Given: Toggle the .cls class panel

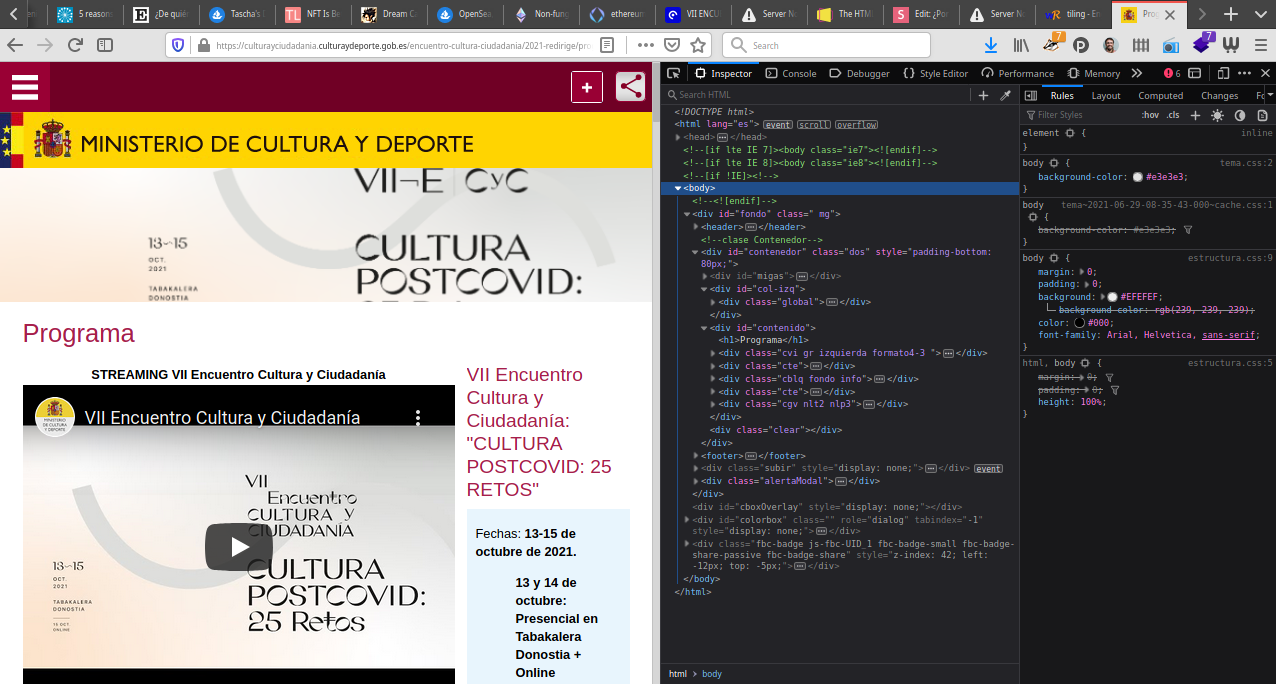Looking at the screenshot, I should 1173,115.
